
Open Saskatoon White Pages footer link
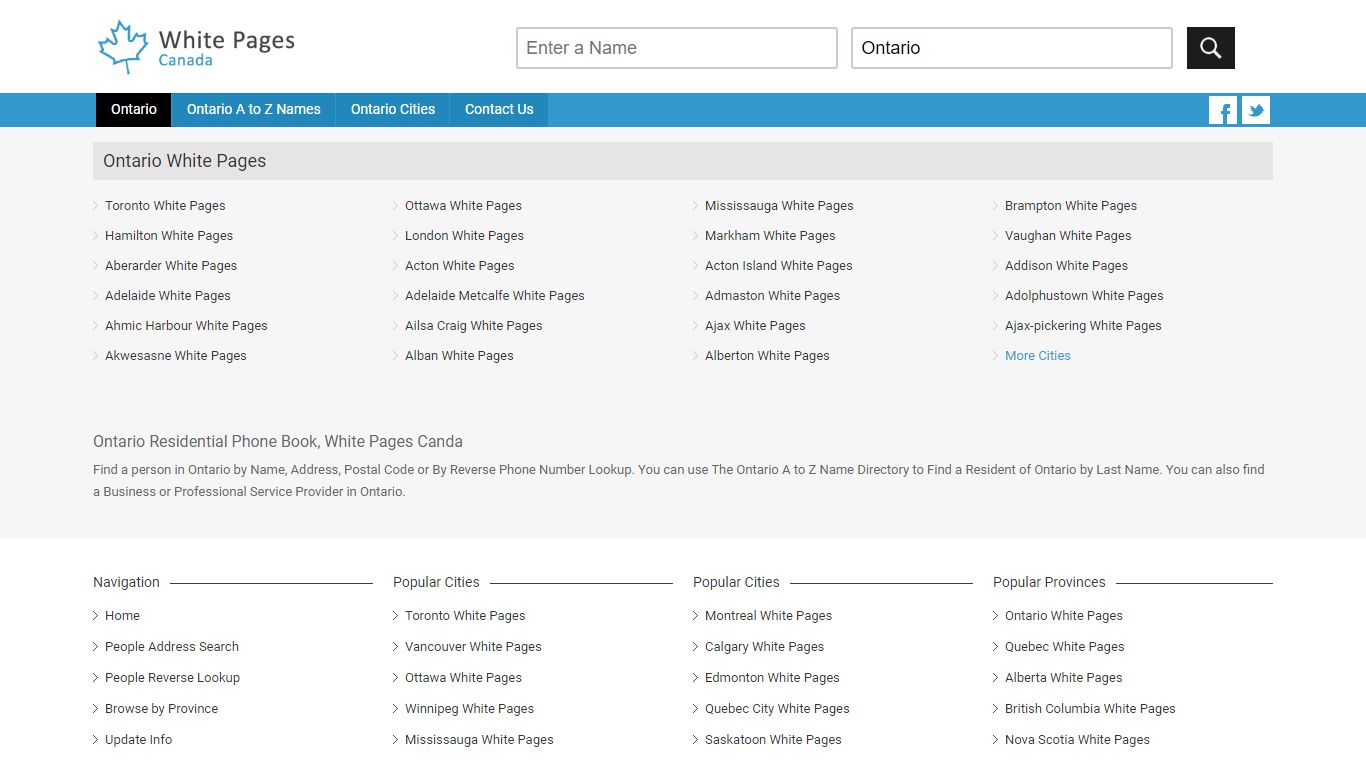click(x=773, y=740)
